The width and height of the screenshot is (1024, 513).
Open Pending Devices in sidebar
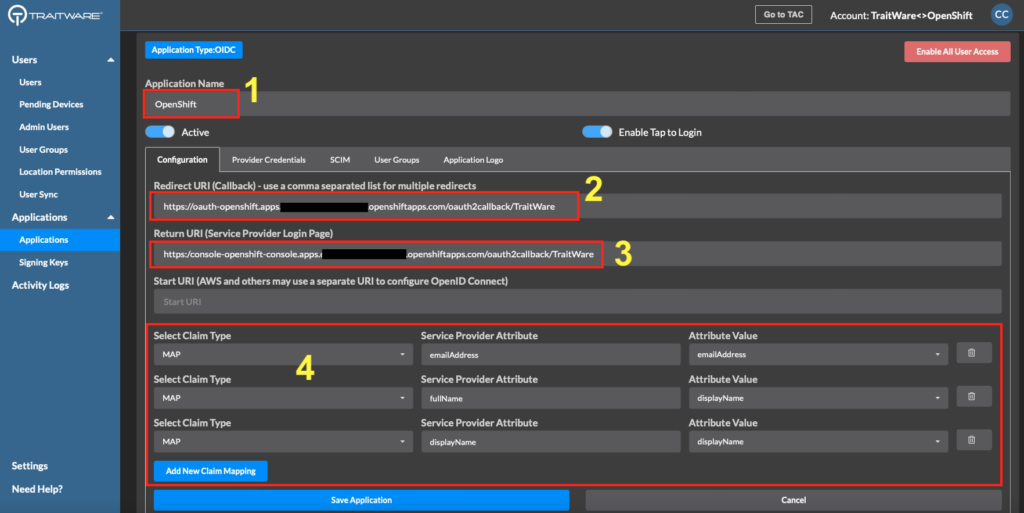click(51, 104)
